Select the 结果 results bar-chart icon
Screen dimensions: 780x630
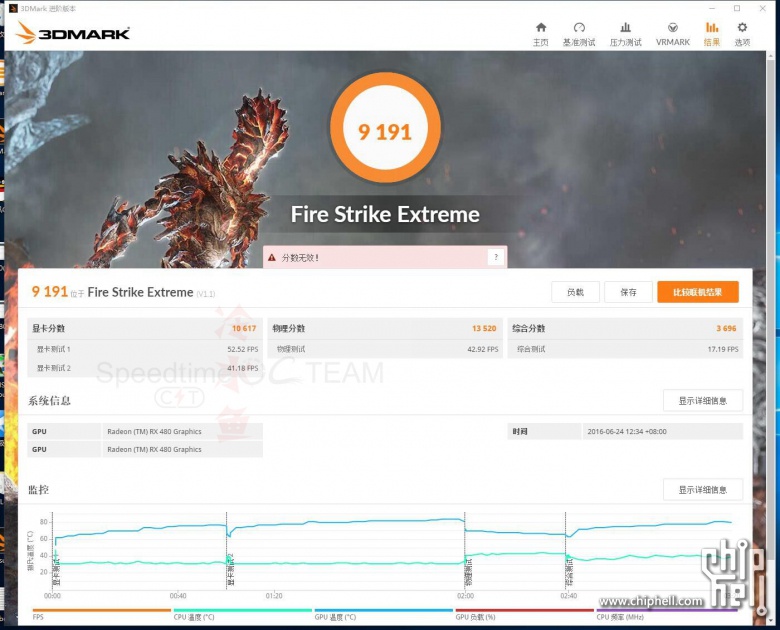(x=712, y=33)
